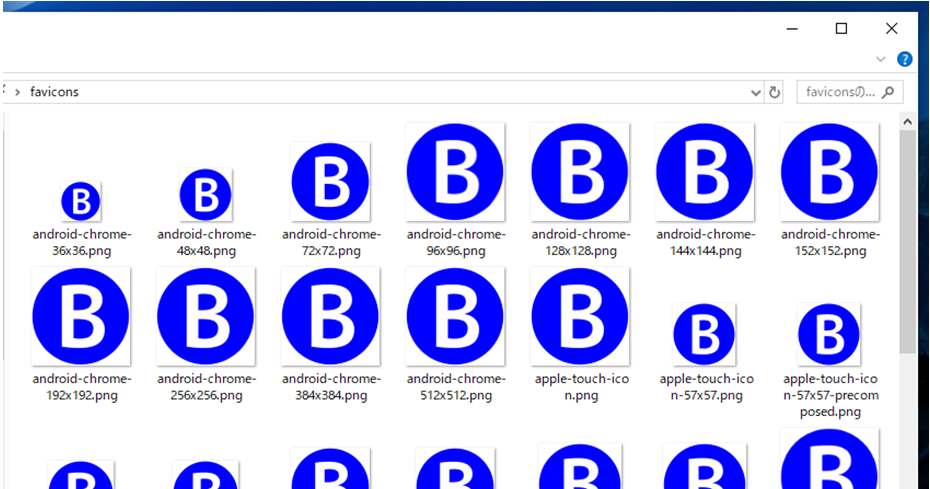Click the favicons search box
Screen dimensions: 930x489
tap(849, 92)
